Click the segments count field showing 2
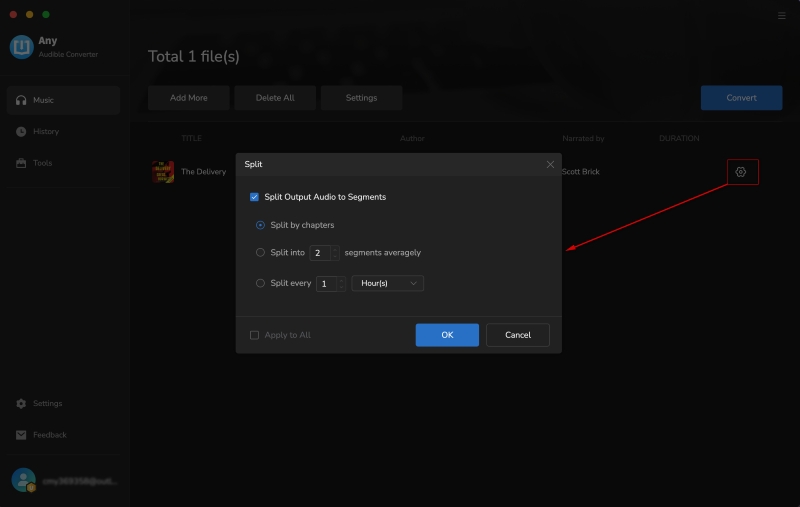 pyautogui.click(x=320, y=253)
